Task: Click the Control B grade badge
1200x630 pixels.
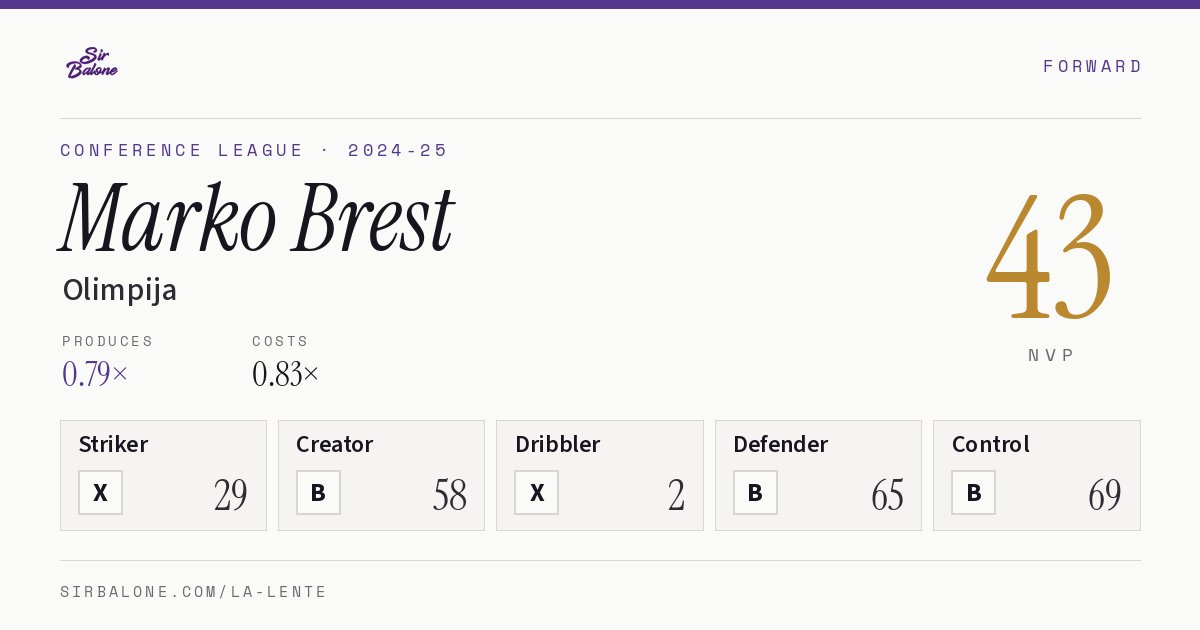Action: pos(973,492)
